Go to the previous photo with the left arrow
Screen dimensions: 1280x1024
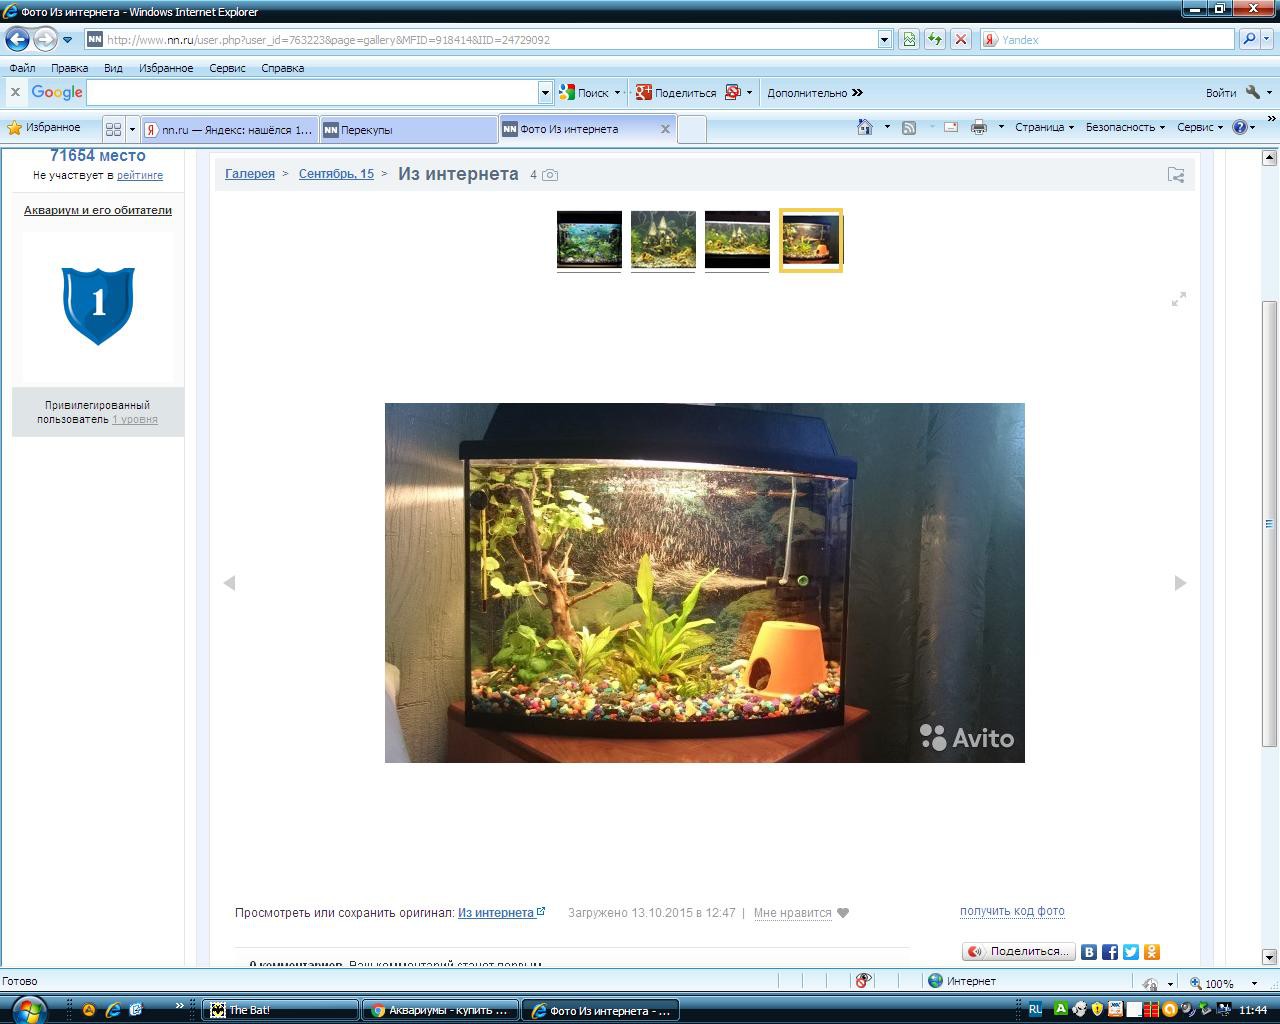pyautogui.click(x=229, y=583)
